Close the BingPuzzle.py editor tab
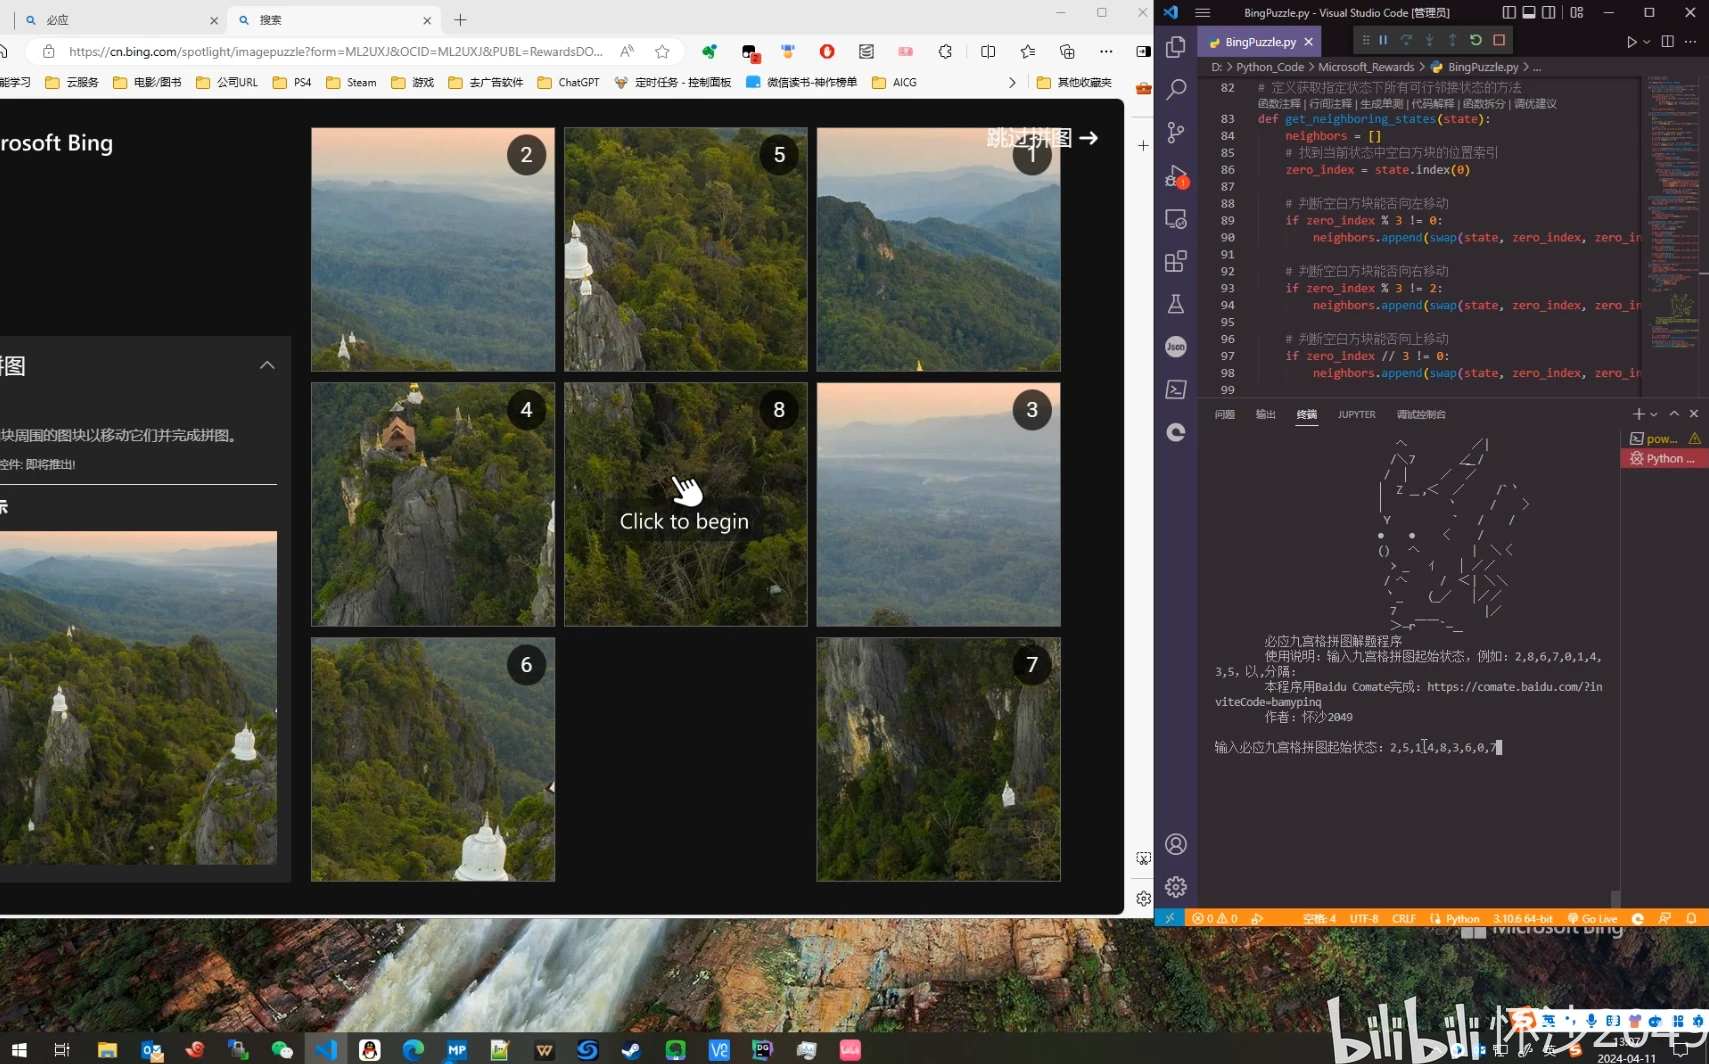Screen dimensions: 1709x1064 [x=1308, y=42]
